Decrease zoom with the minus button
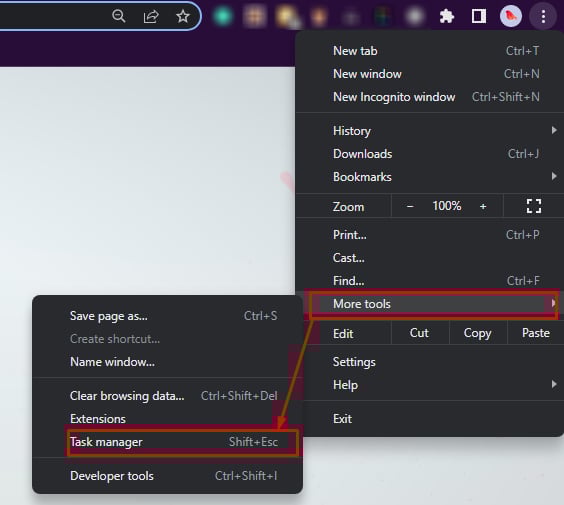This screenshot has height=505, width=564. tap(410, 206)
